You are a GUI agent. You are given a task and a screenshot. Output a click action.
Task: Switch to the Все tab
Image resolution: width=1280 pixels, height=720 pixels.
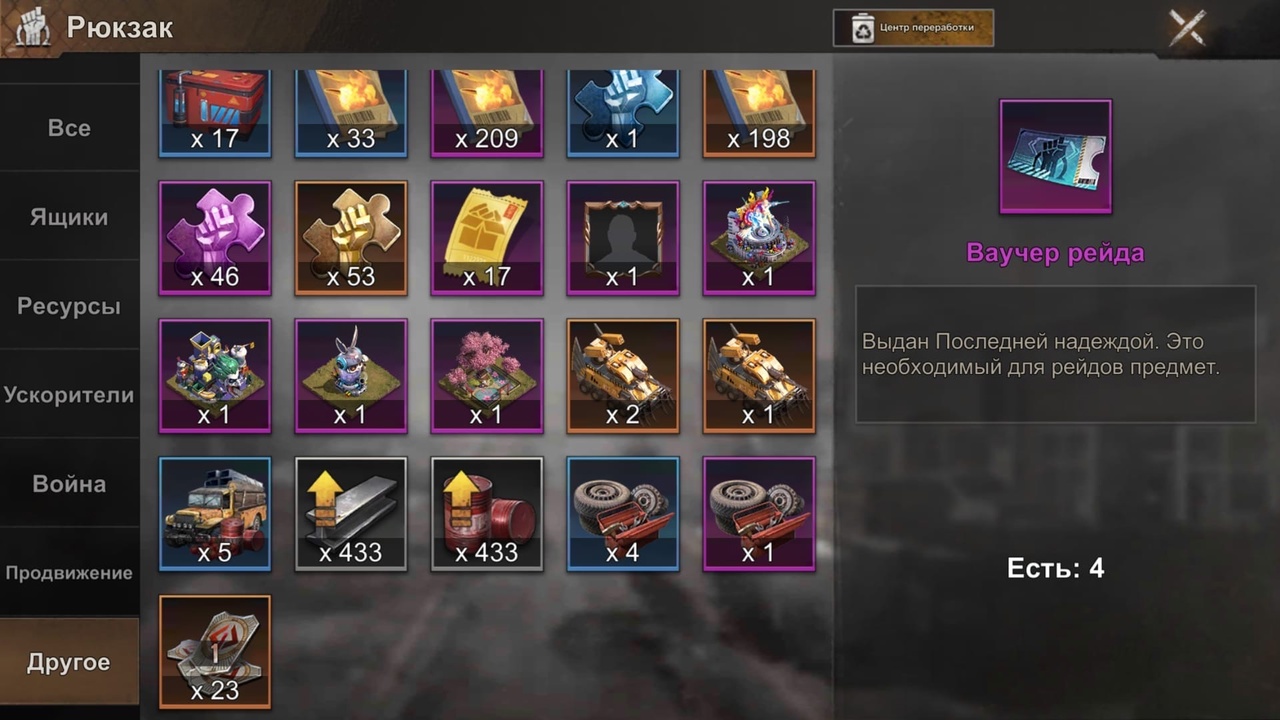[x=69, y=128]
